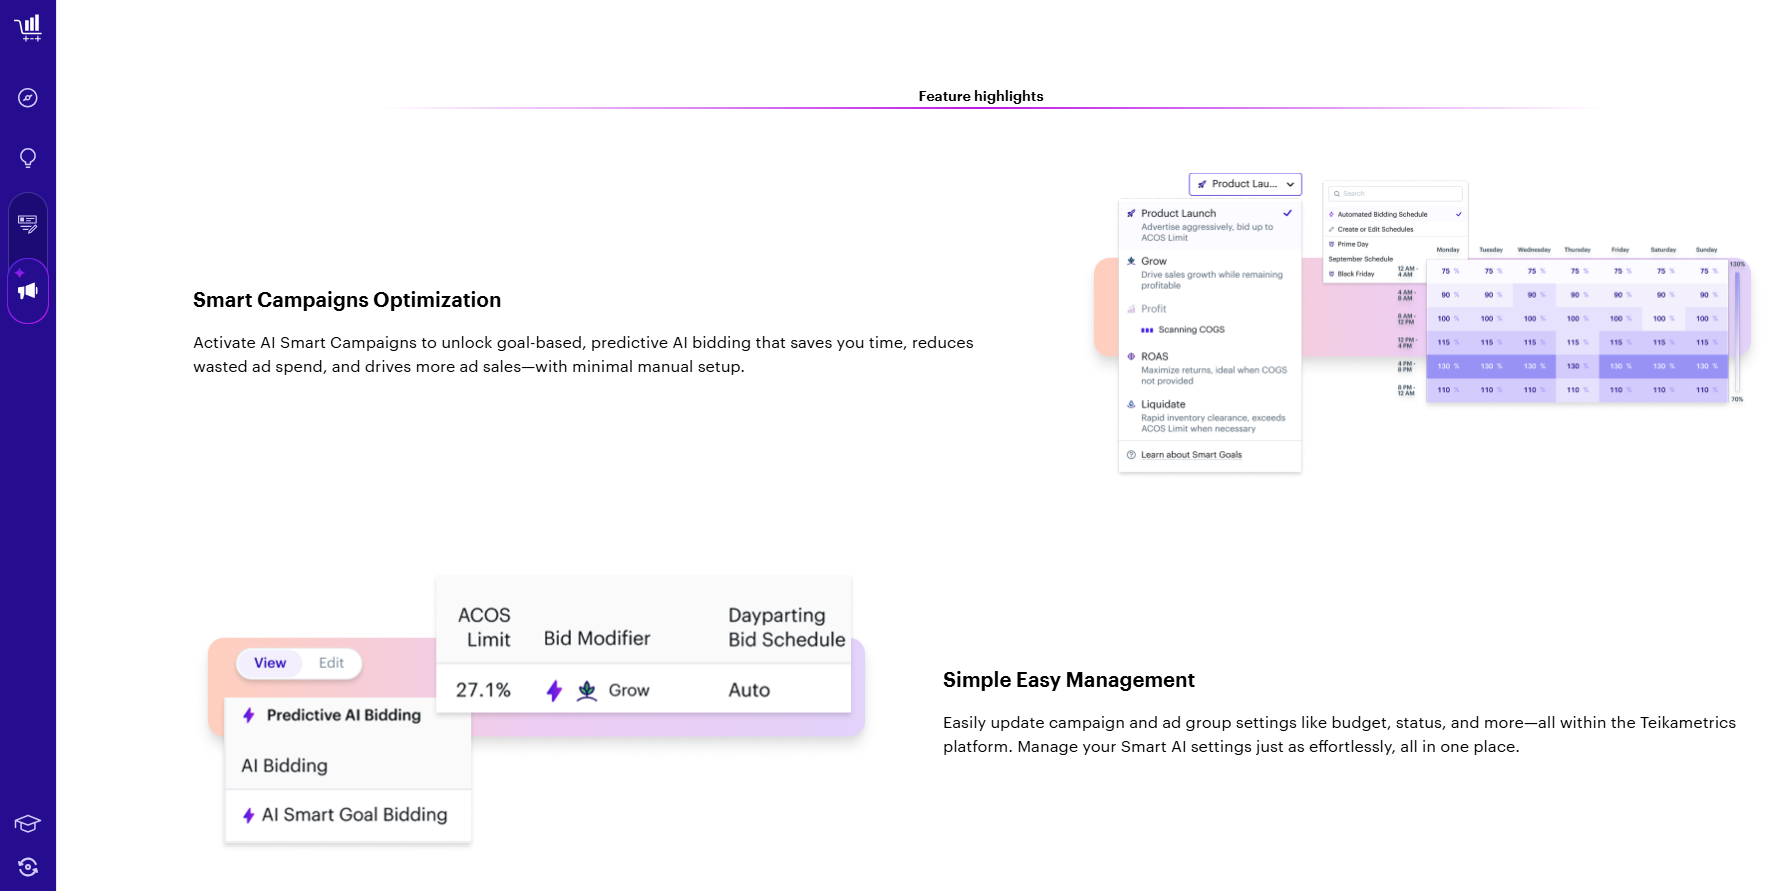Screen dimensions: 1777x891
Task: Click the Auto Dayparting Bid Schedule value
Action: 749,691
